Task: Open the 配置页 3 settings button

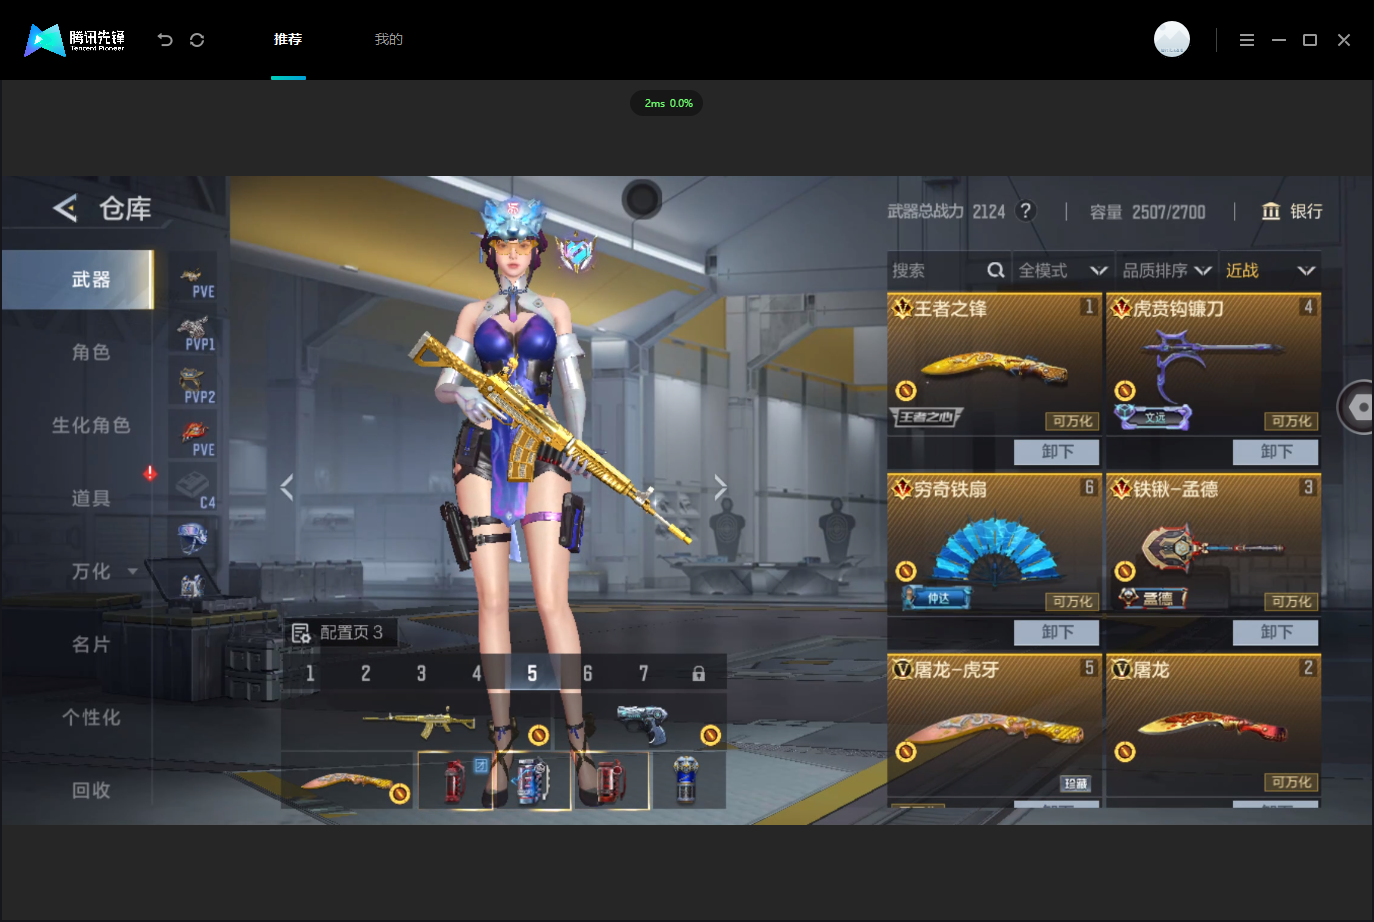Action: click(340, 632)
